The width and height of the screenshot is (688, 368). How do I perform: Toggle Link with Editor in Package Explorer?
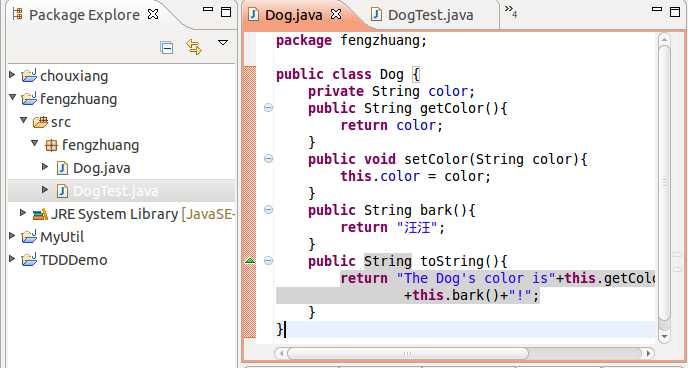click(194, 46)
